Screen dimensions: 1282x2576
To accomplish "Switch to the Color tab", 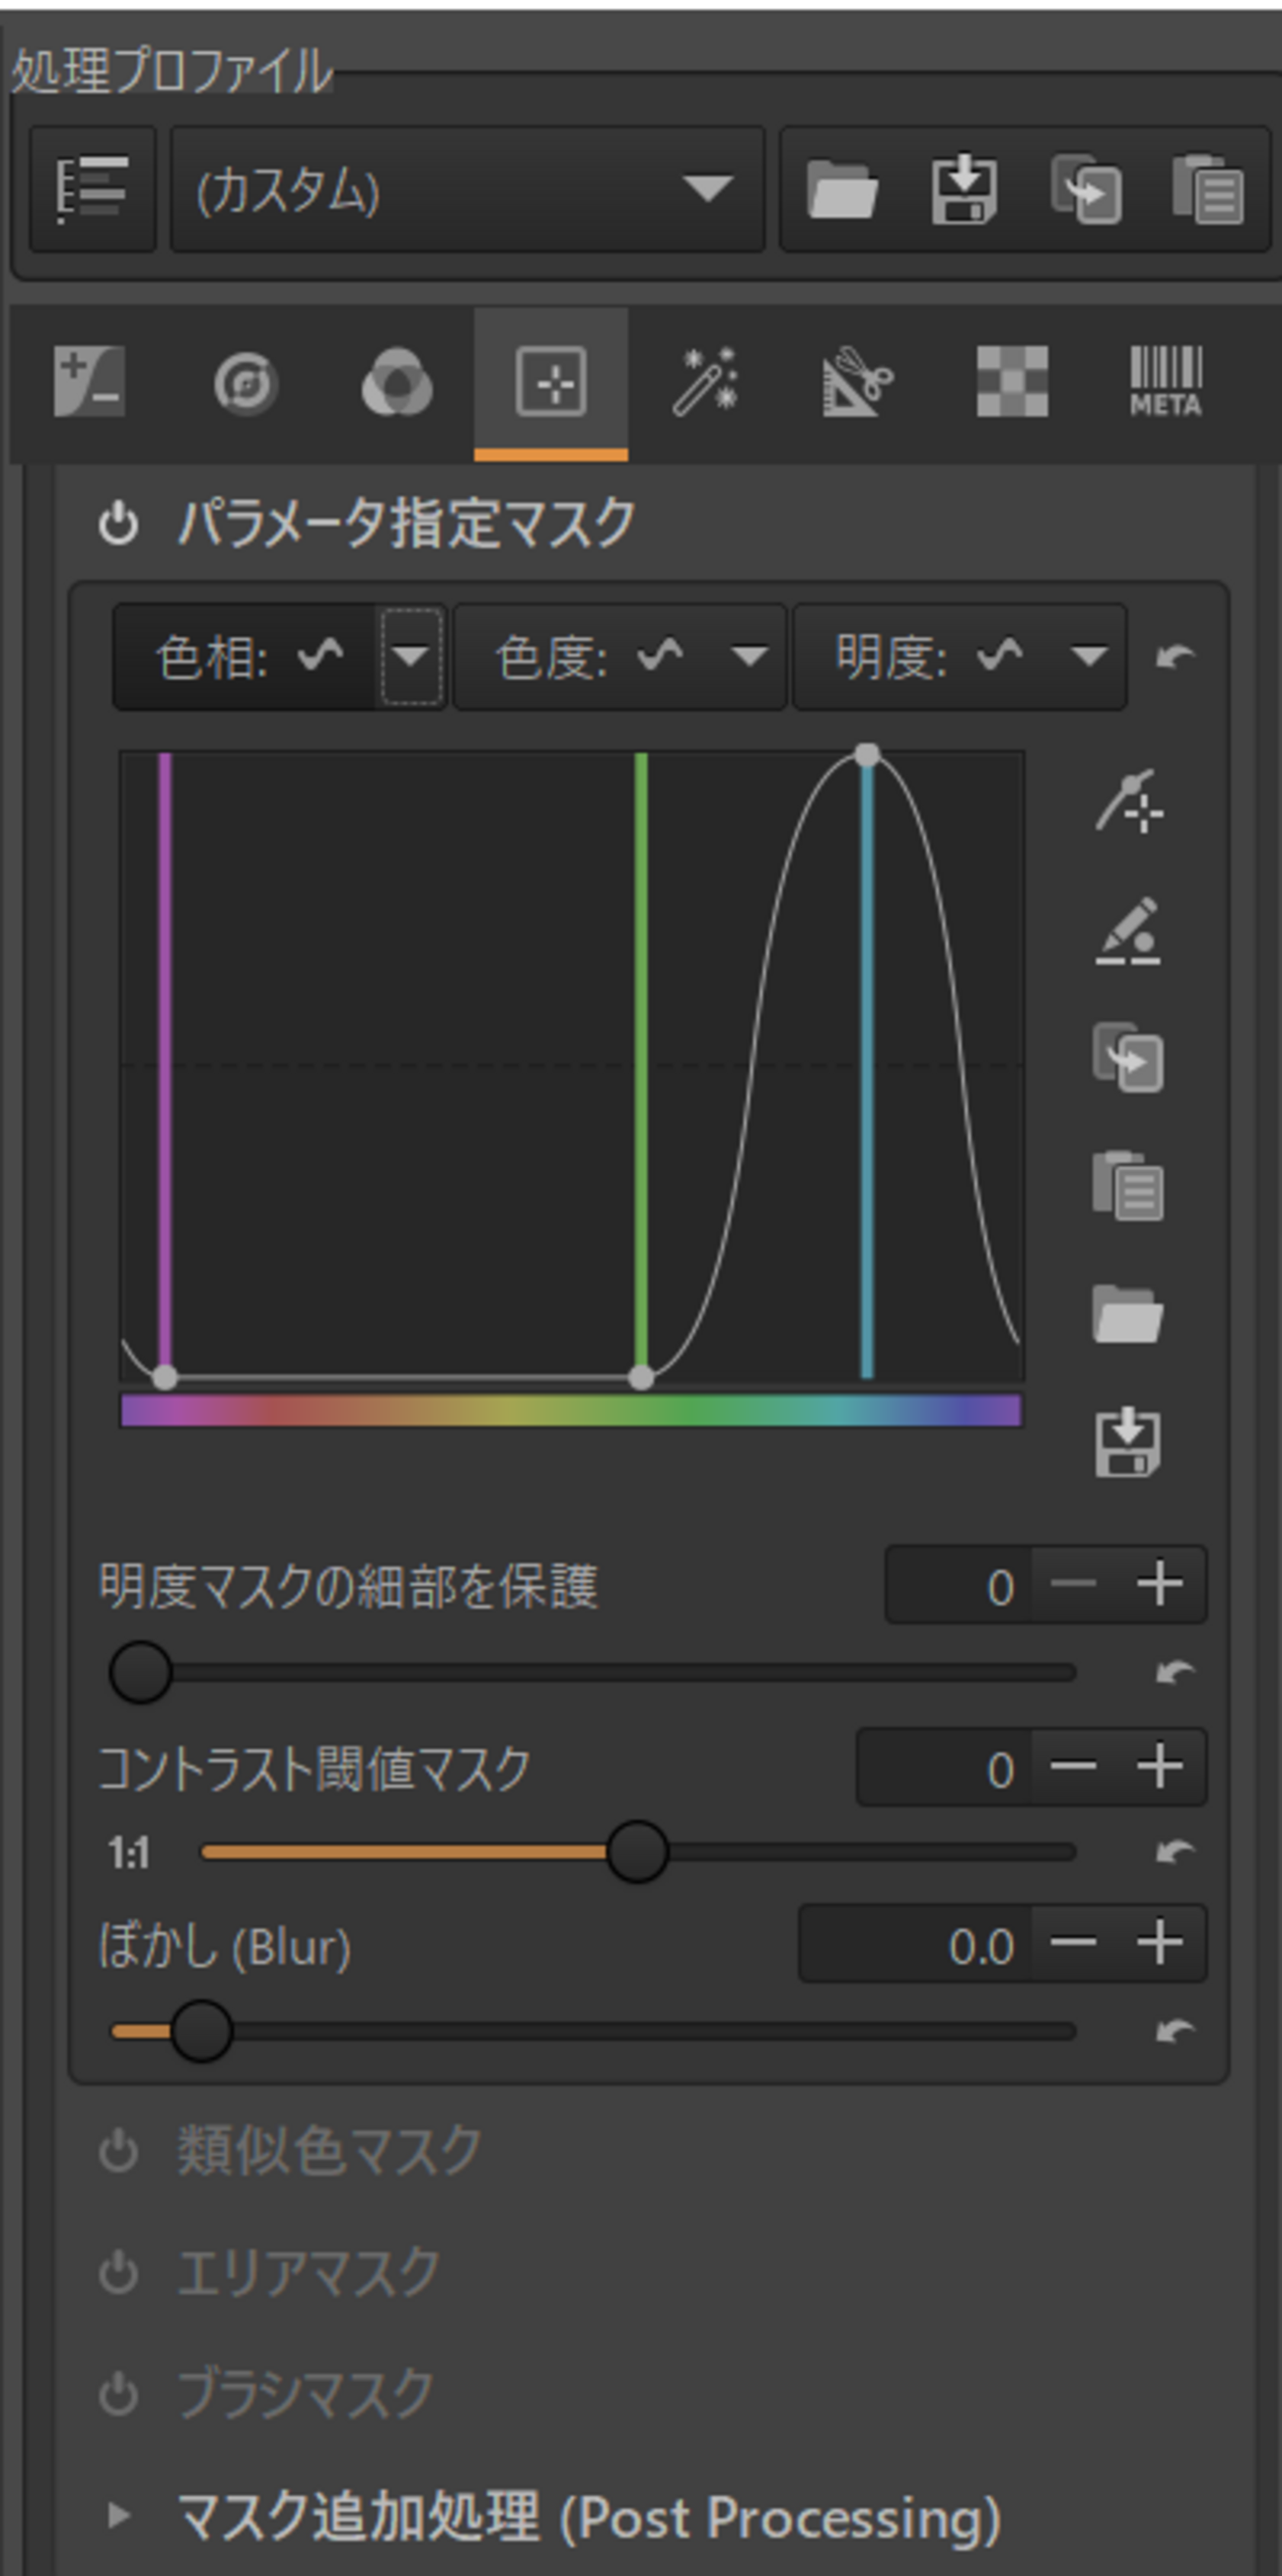I will coord(397,382).
